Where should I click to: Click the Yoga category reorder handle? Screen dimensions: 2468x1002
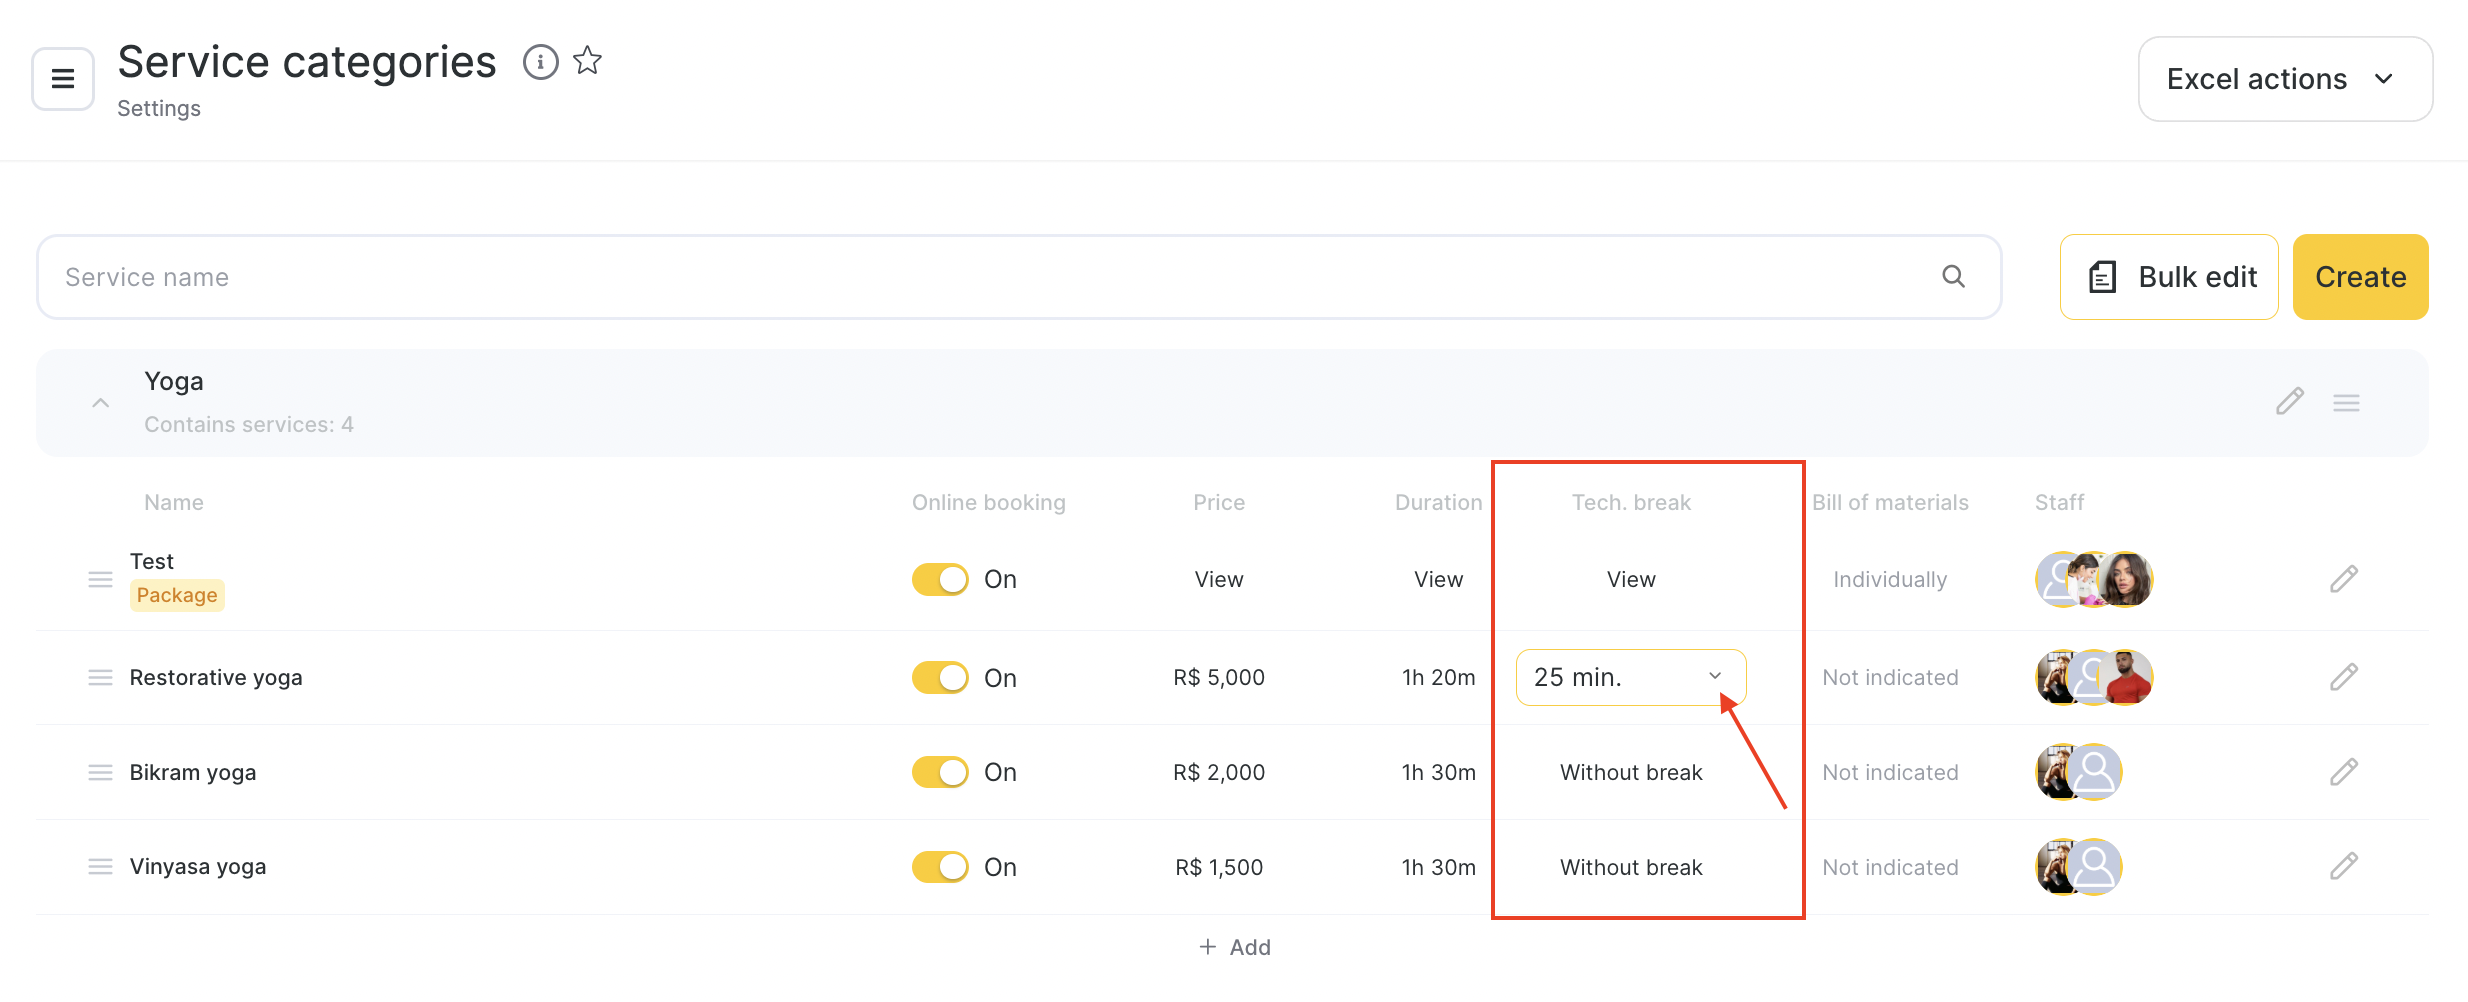click(x=2346, y=403)
